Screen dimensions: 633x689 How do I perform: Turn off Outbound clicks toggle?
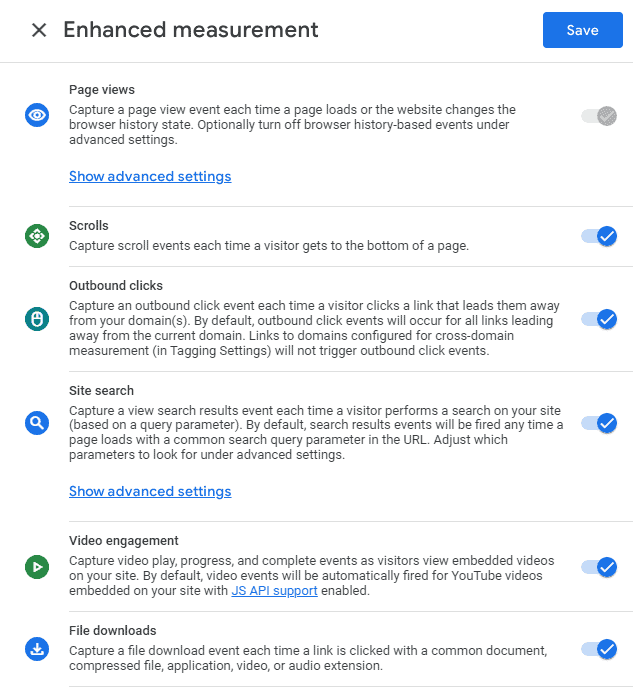pyautogui.click(x=599, y=320)
